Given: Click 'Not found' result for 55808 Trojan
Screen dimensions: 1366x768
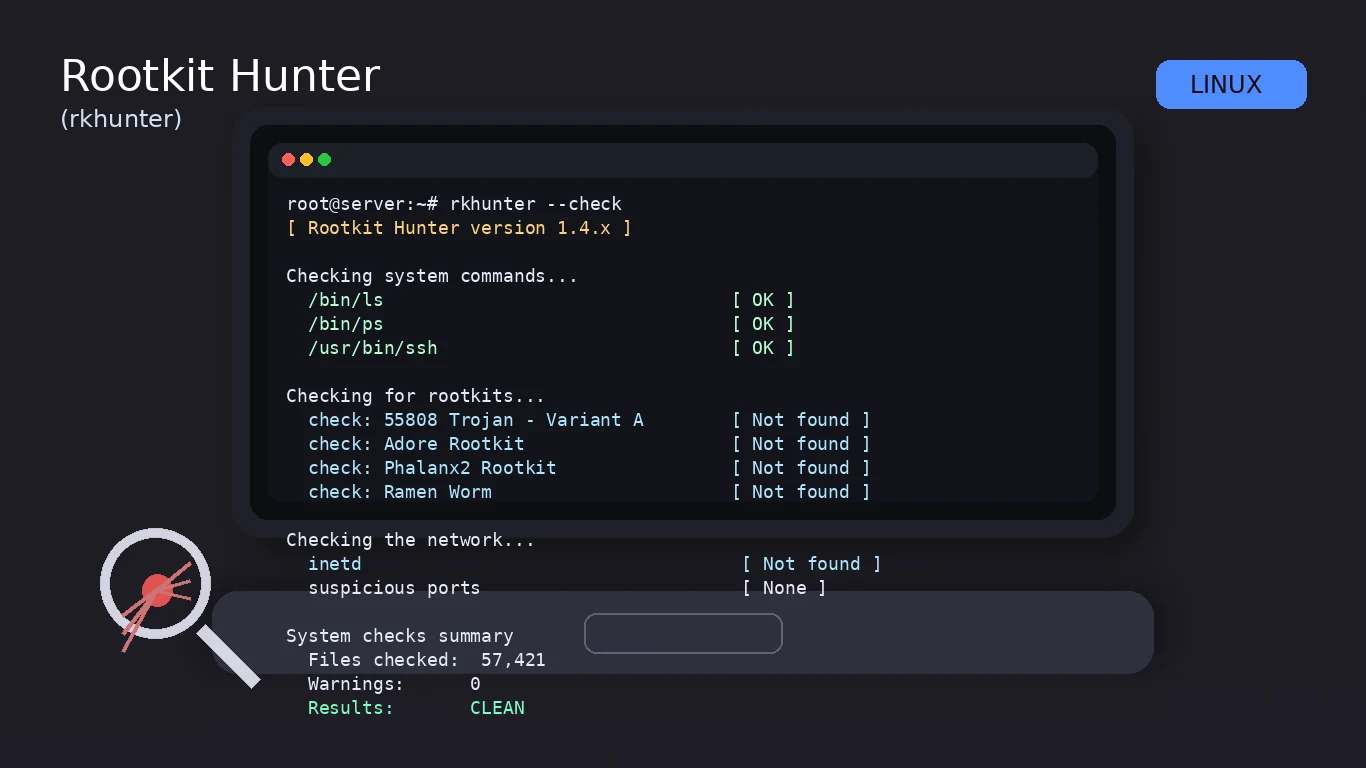Looking at the screenshot, I should (x=801, y=420).
